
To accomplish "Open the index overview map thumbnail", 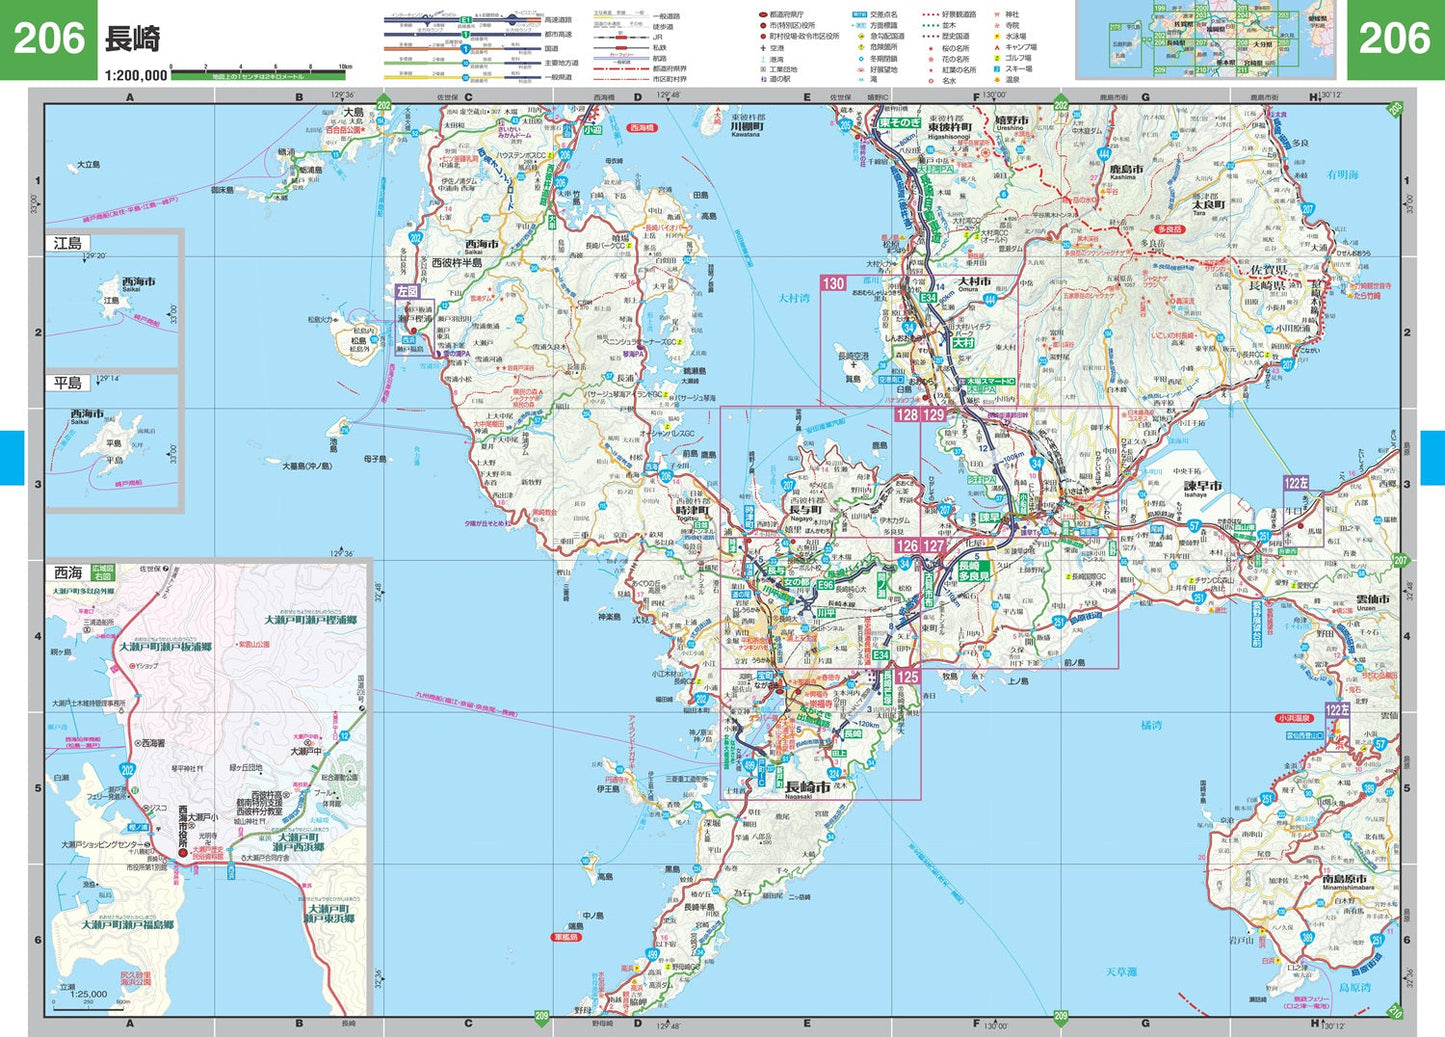I will coord(1205,40).
